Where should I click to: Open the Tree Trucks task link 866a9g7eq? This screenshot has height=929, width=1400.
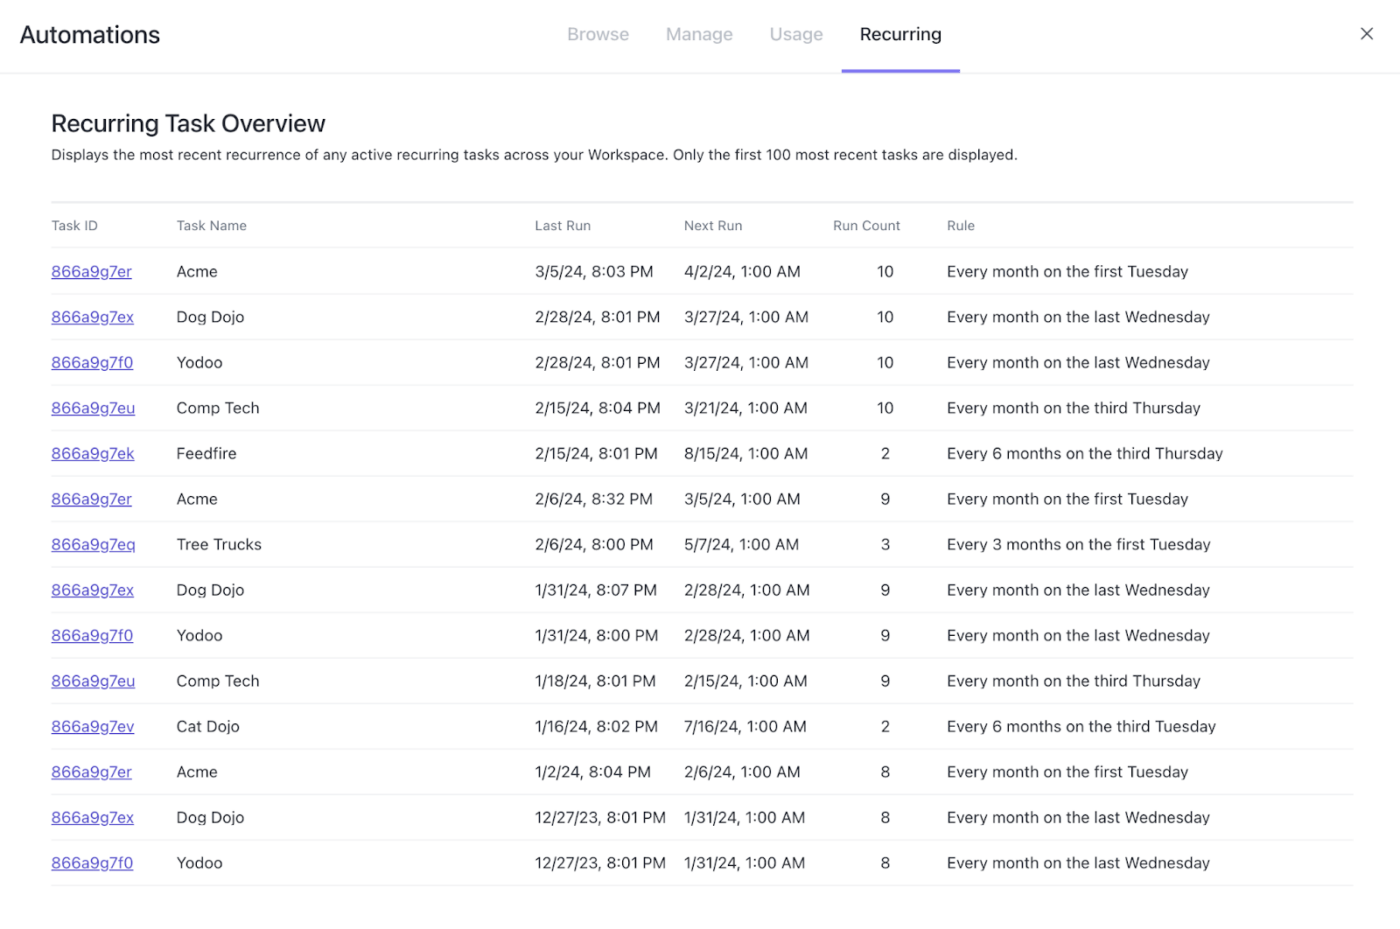coord(93,545)
